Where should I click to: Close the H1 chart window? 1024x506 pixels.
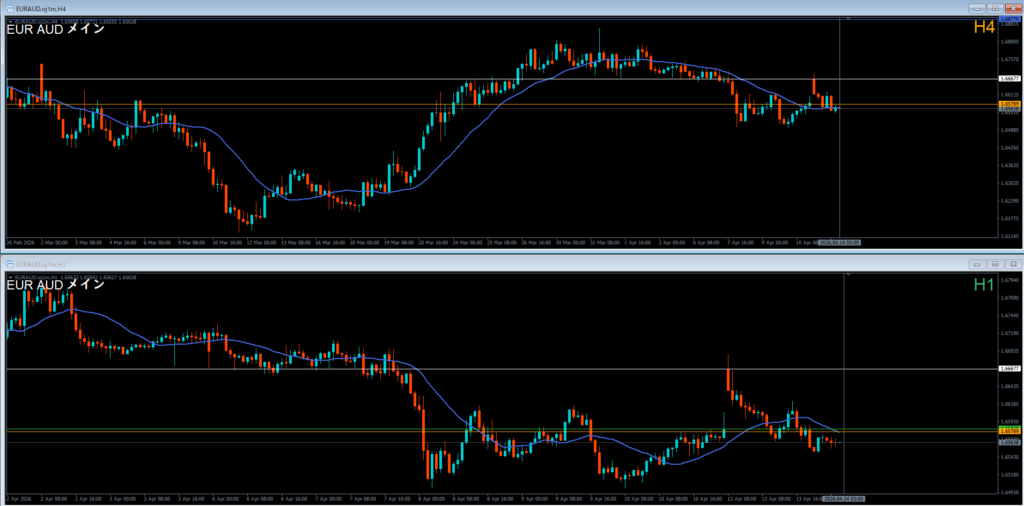tap(1012, 264)
